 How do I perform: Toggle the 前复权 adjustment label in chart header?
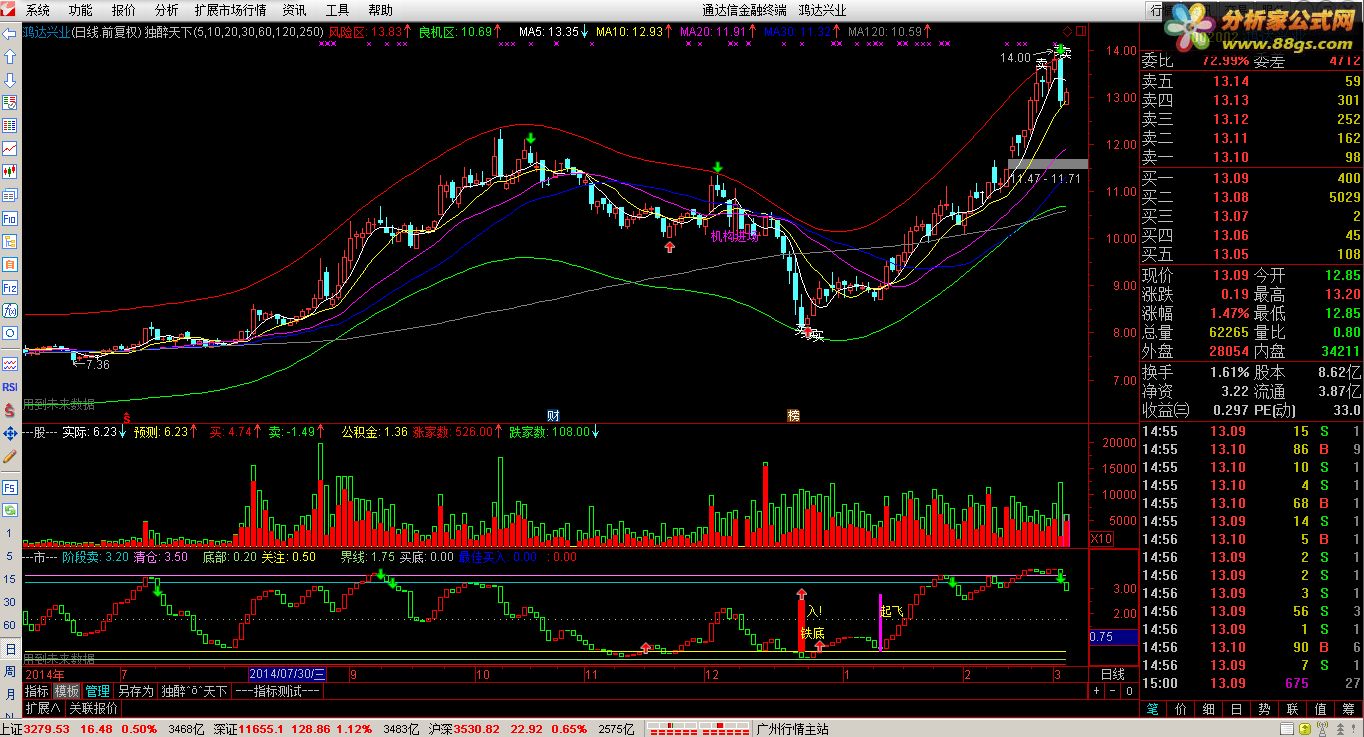coord(119,31)
